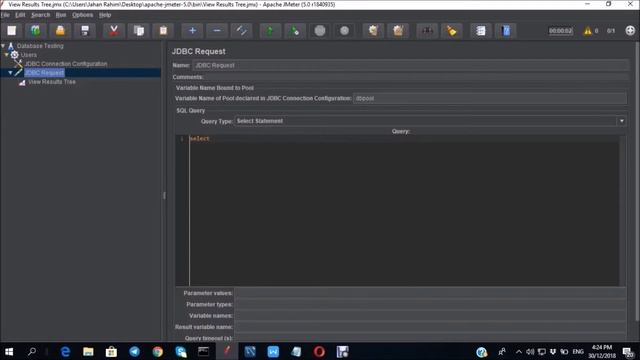
Task: Open the Function Helper dialog icon
Action: pos(481,31)
